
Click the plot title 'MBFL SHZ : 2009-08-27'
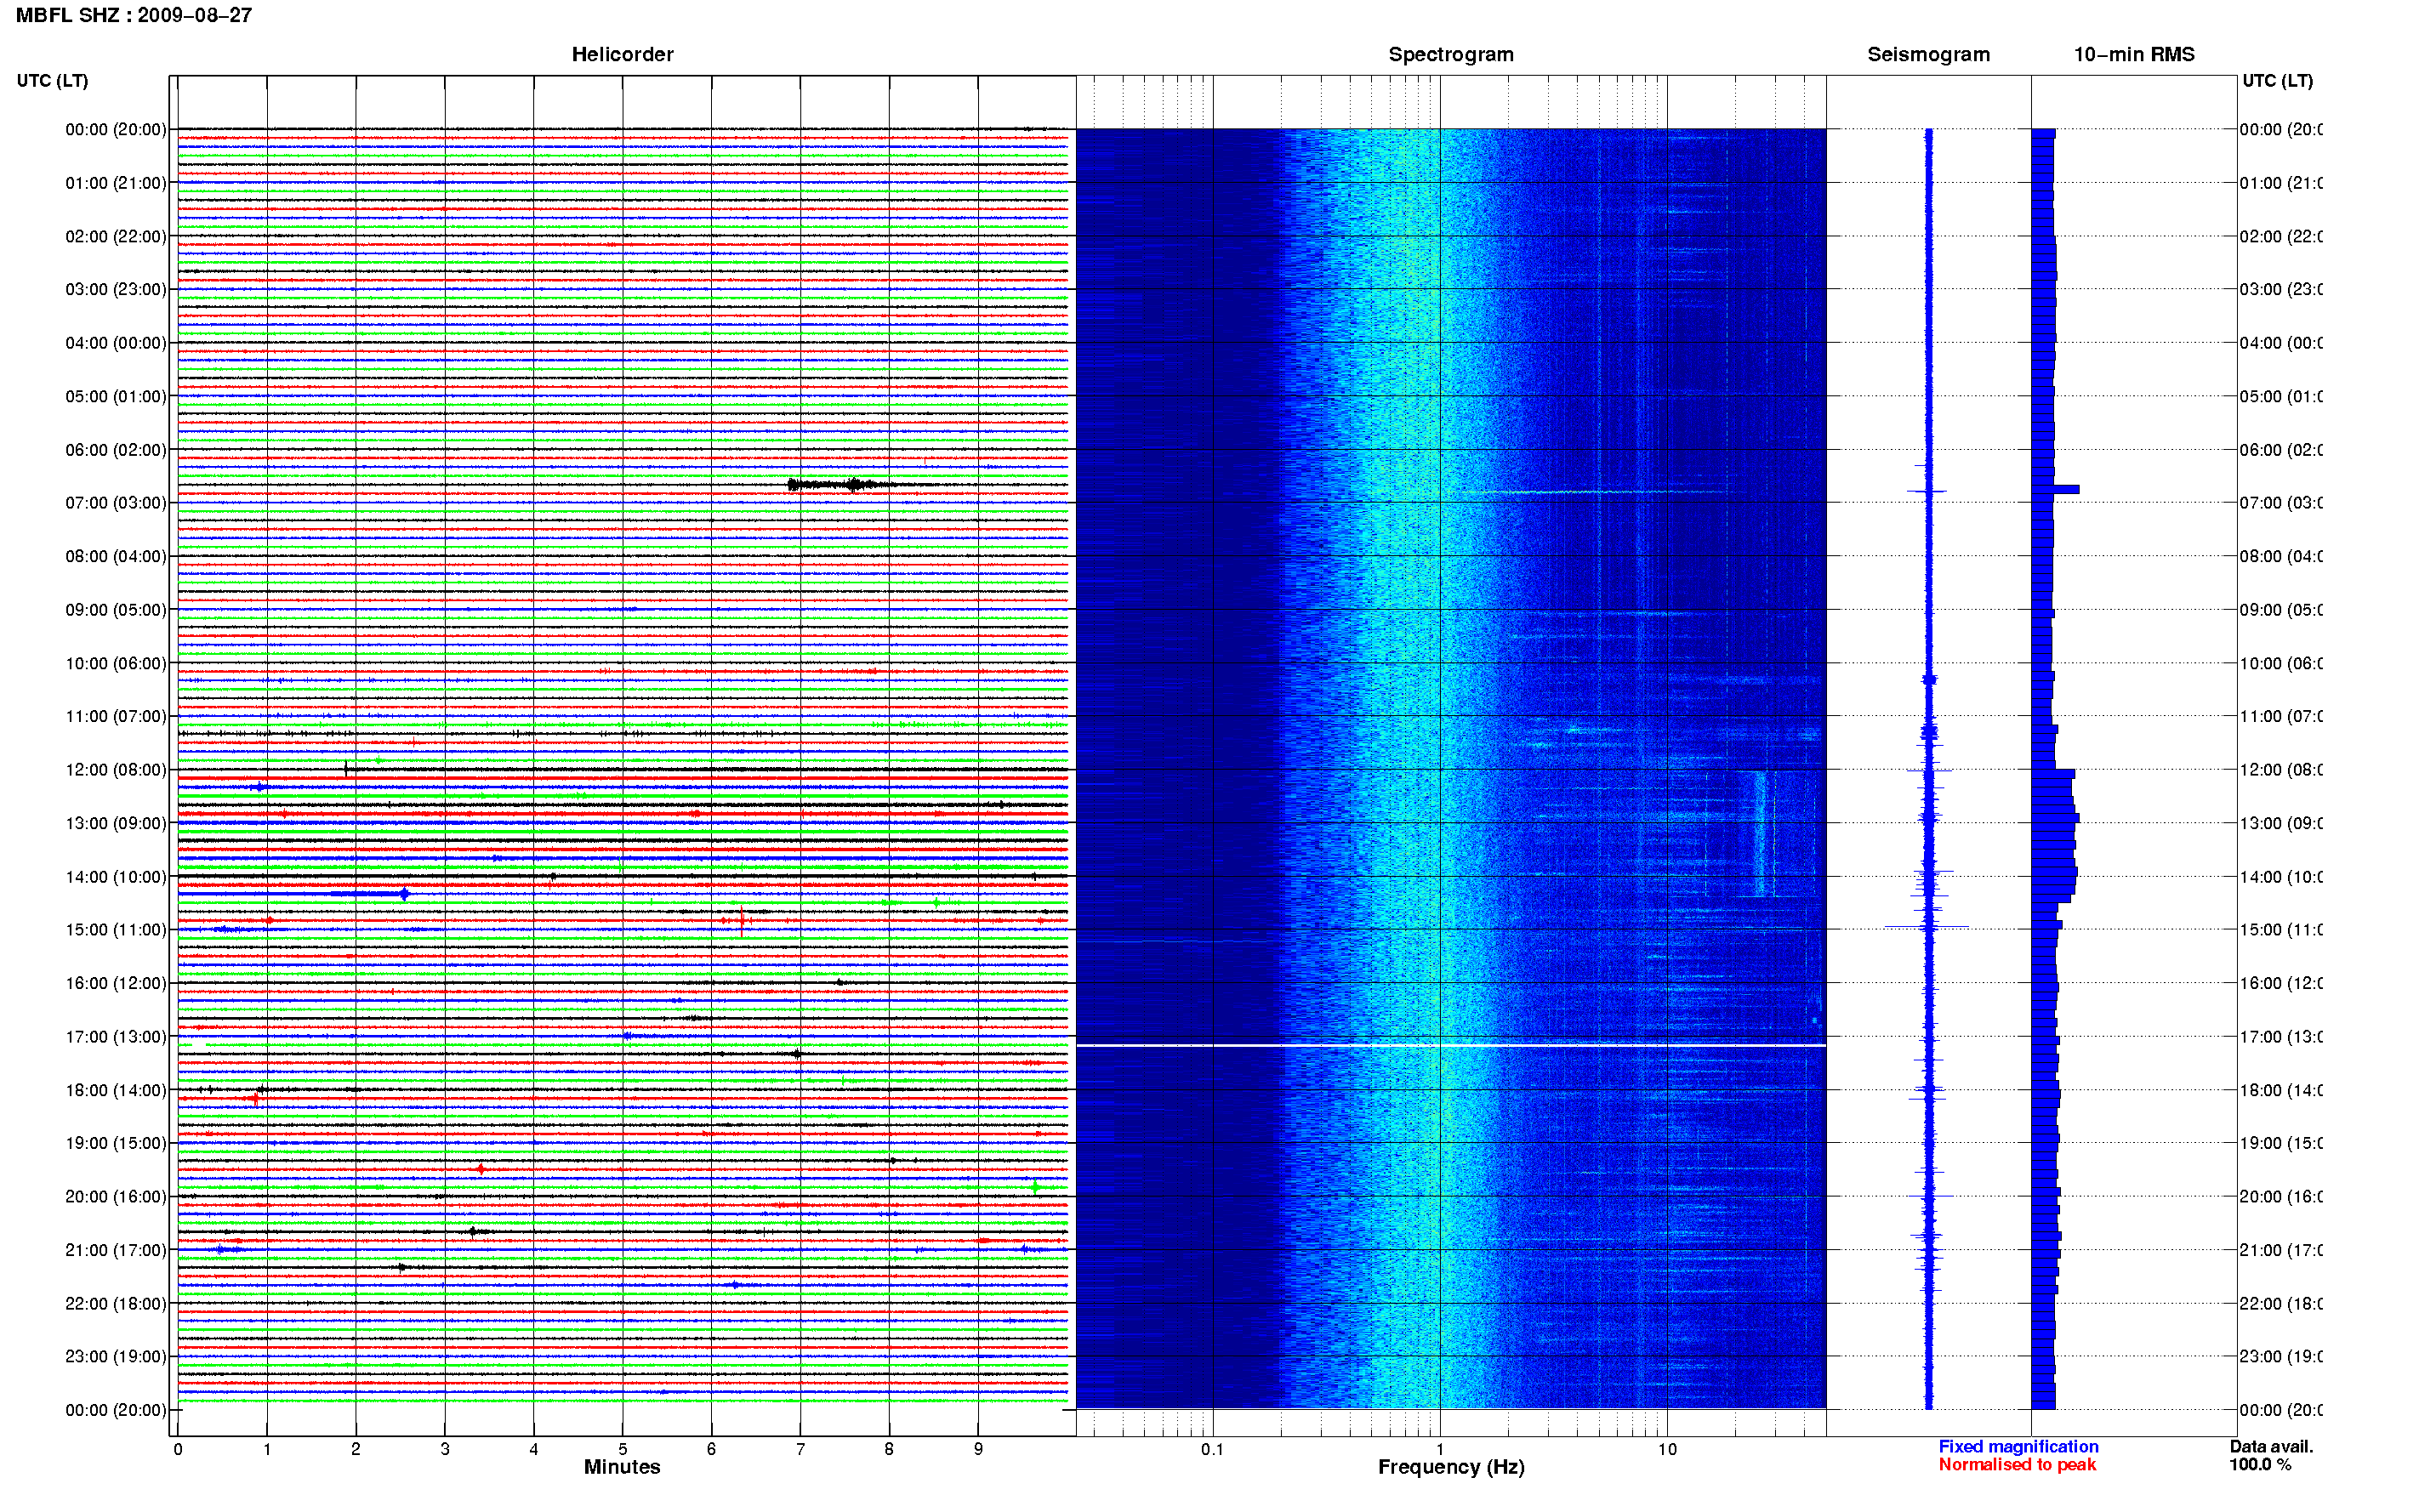click(x=134, y=15)
